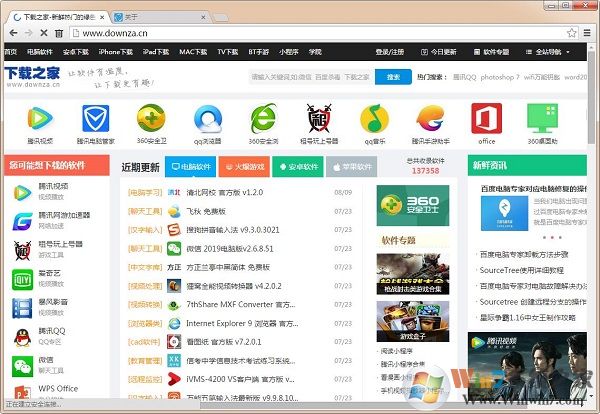This screenshot has width=600, height=414.
Task: Open the 腾讯视频 icon in top app row
Action: [x=39, y=118]
